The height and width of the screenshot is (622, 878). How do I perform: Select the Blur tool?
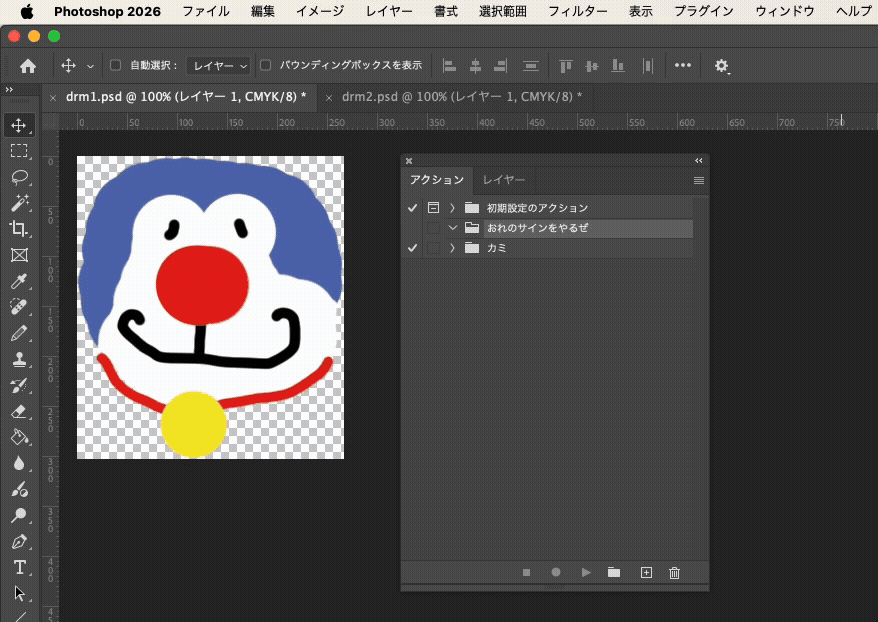(19, 463)
